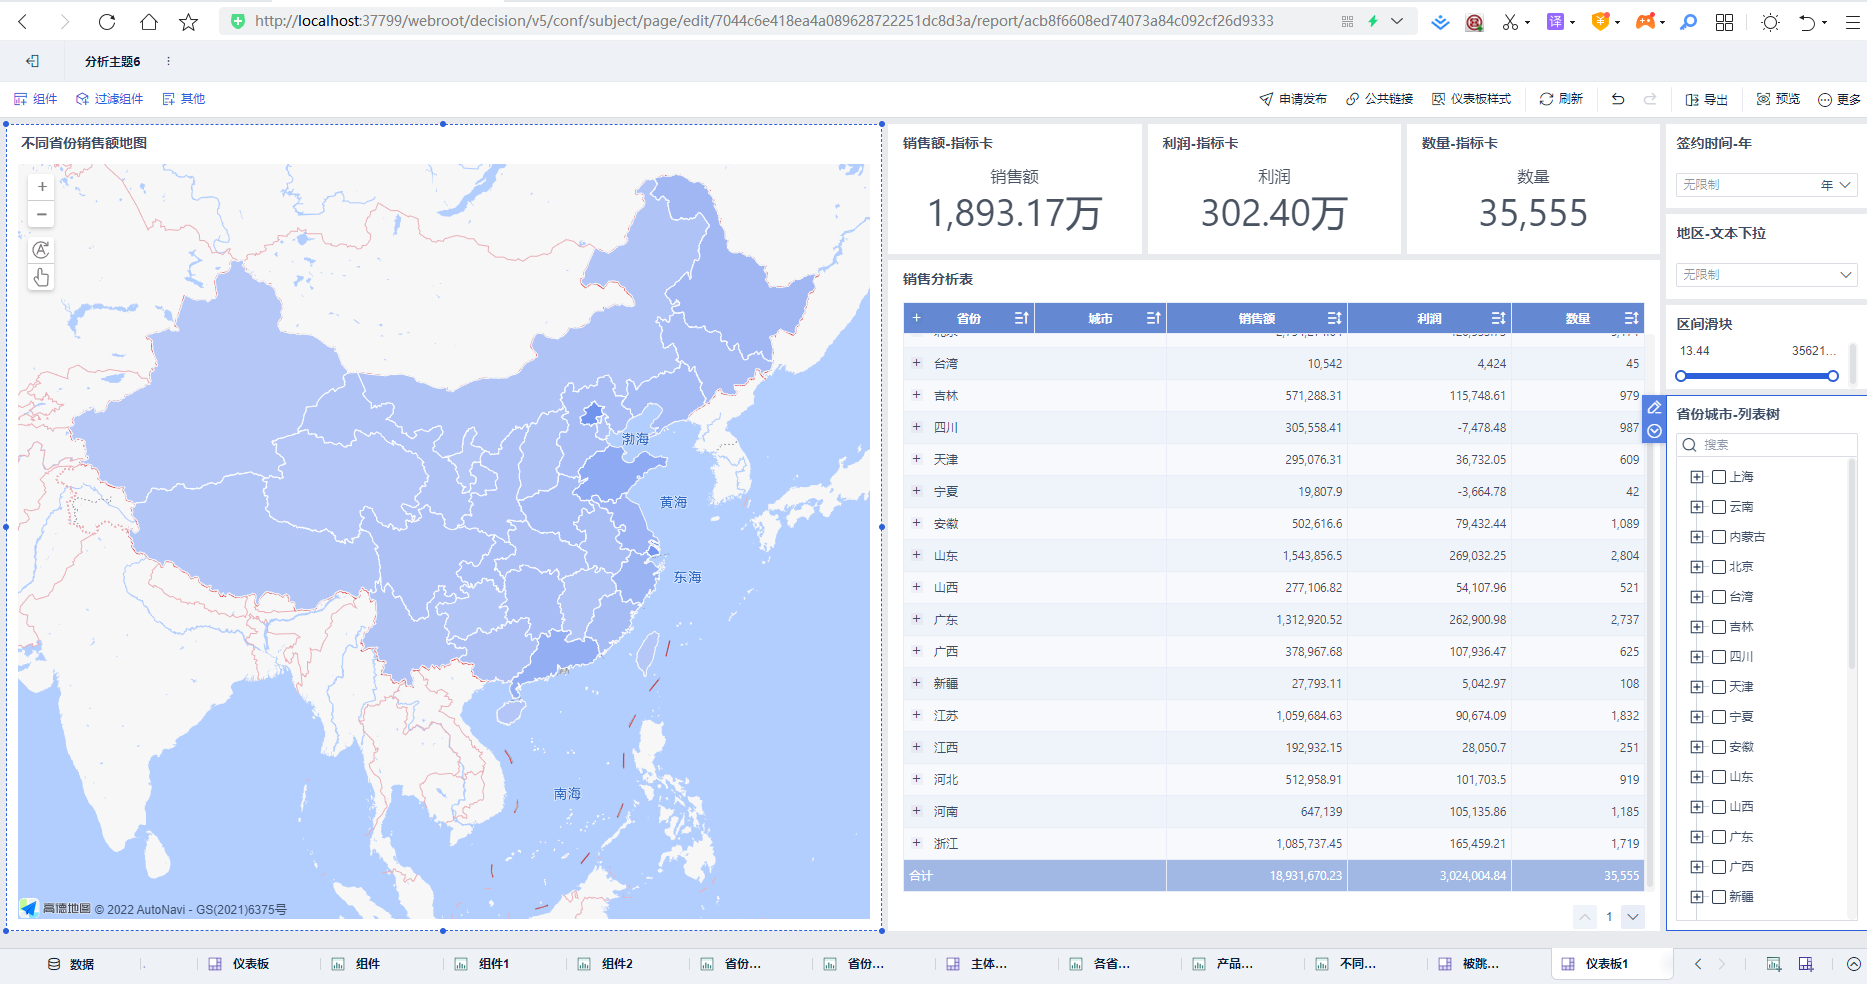Undo the last dashboard edit

1618,99
